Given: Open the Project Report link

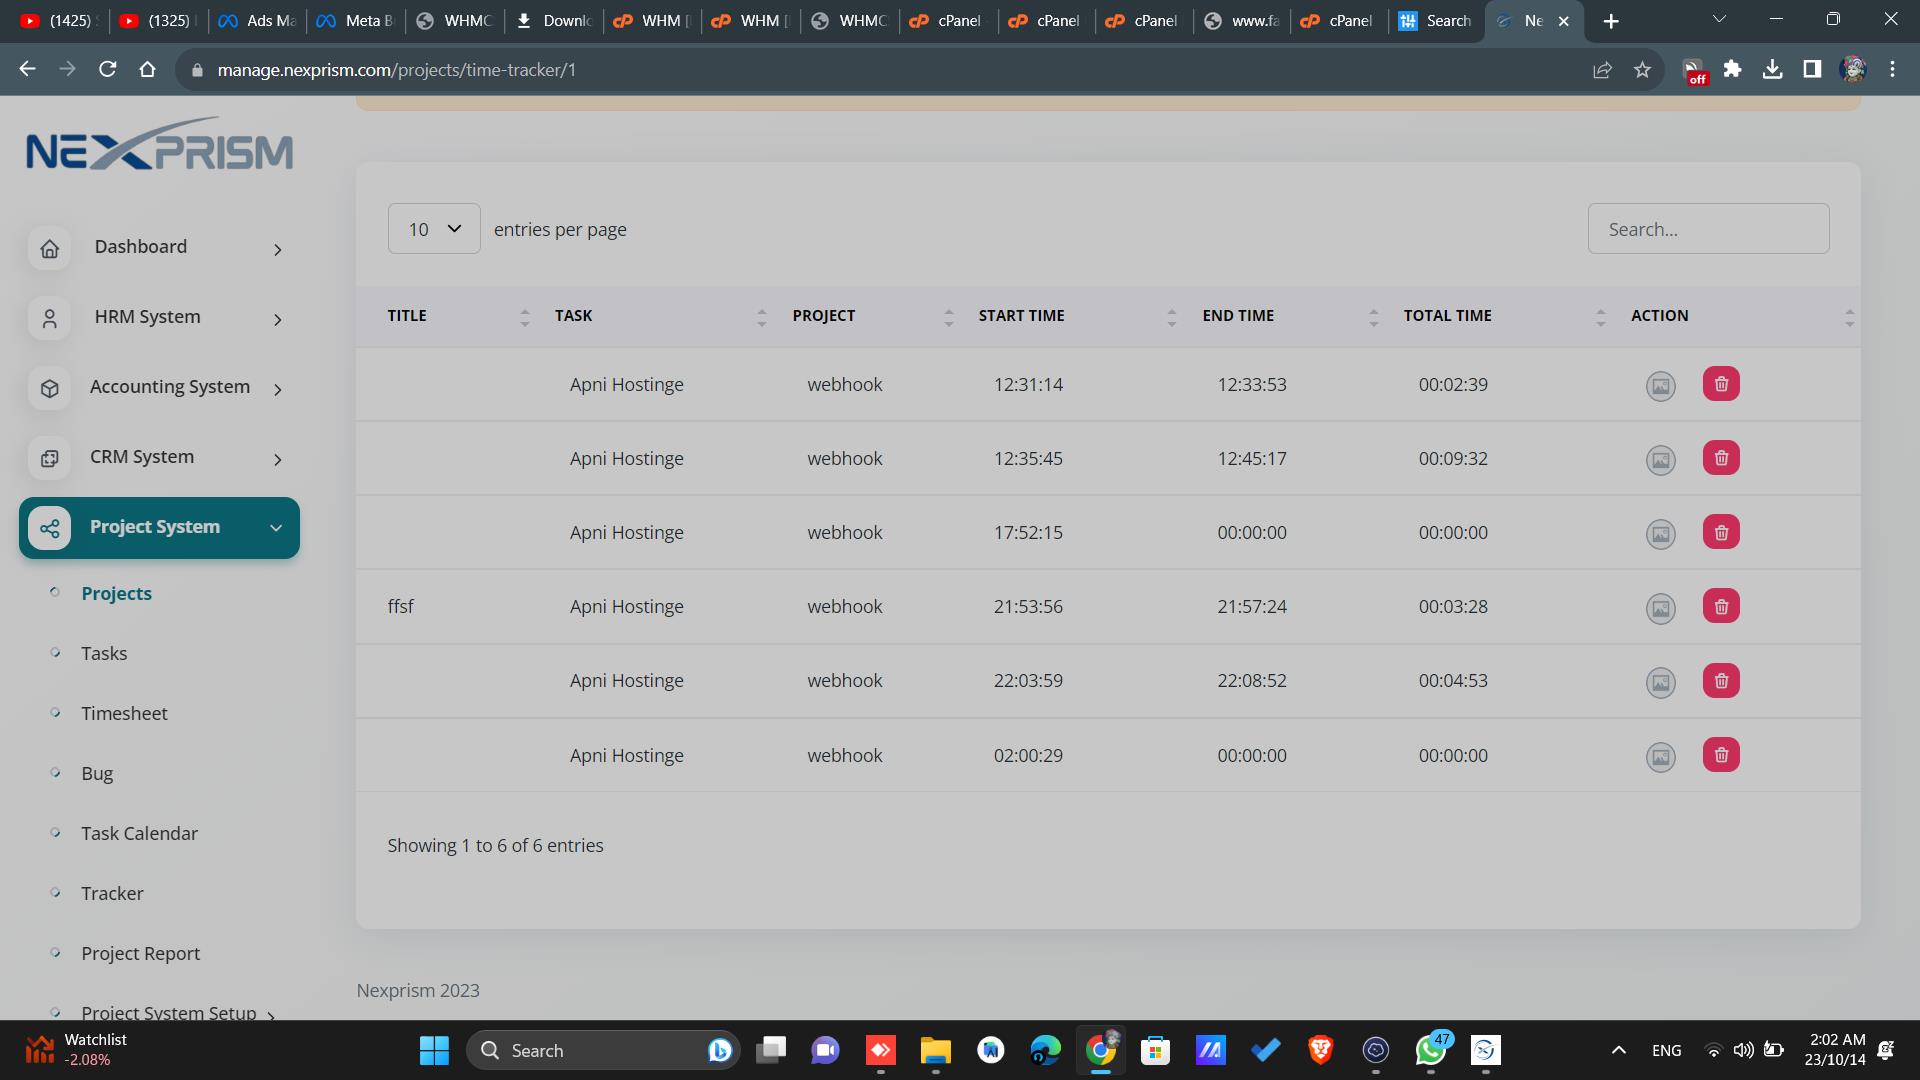Looking at the screenshot, I should click(140, 953).
